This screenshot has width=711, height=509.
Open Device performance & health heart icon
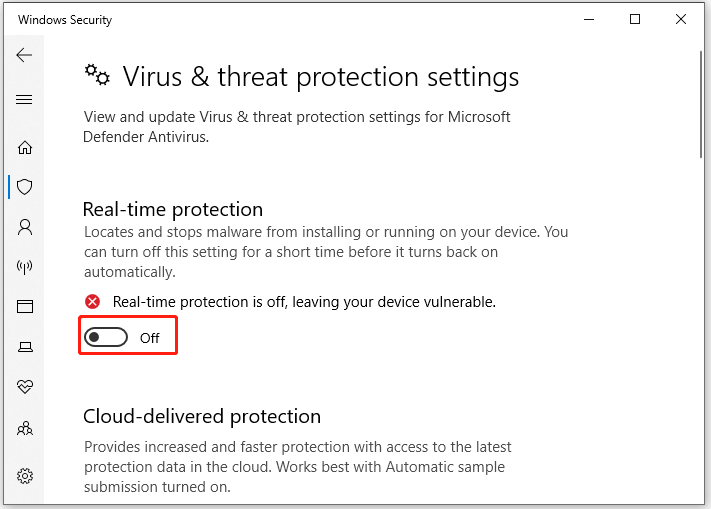[x=25, y=387]
